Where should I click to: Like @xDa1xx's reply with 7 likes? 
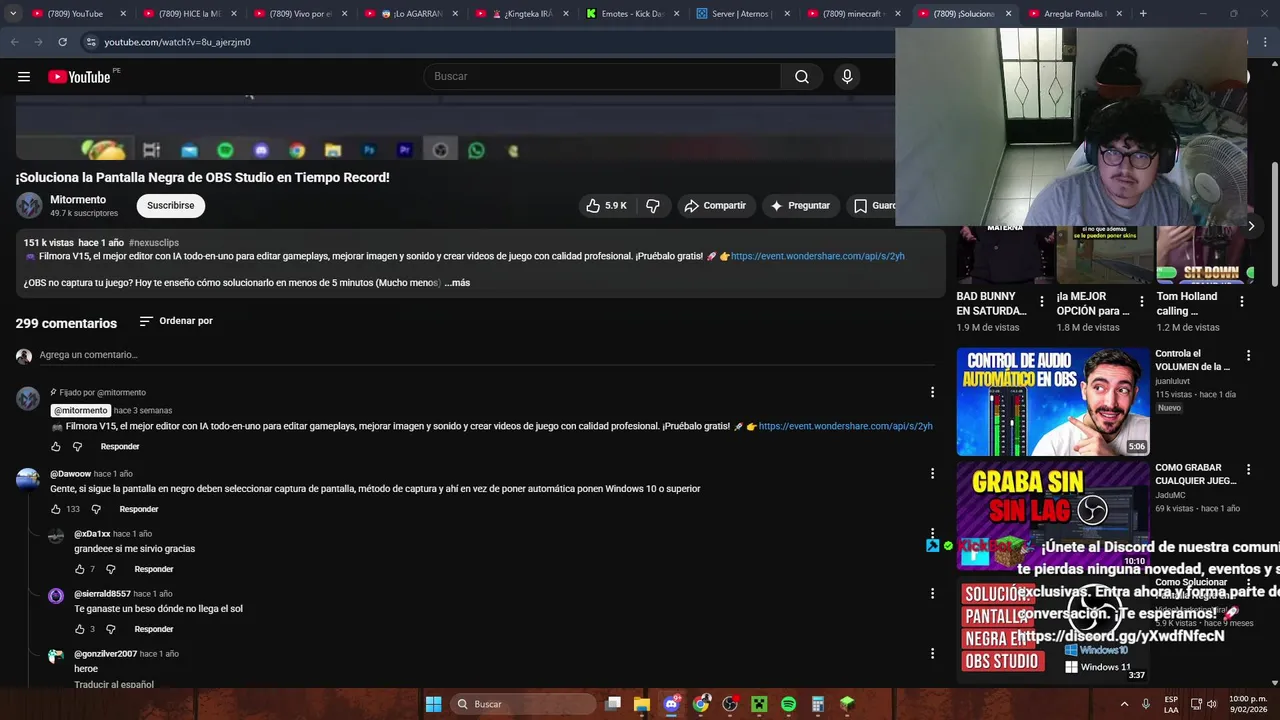coord(80,569)
